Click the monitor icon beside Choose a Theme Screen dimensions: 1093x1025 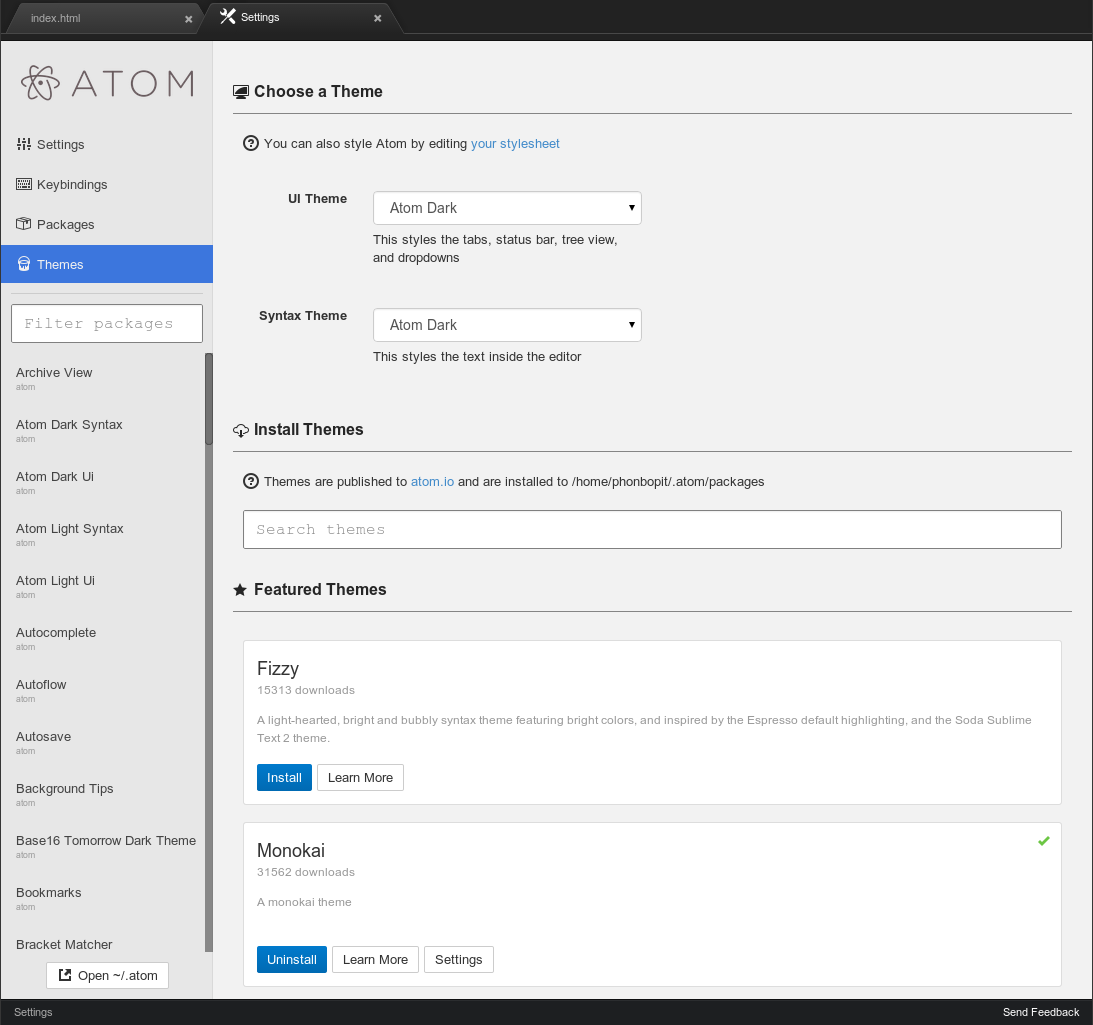tap(240, 92)
